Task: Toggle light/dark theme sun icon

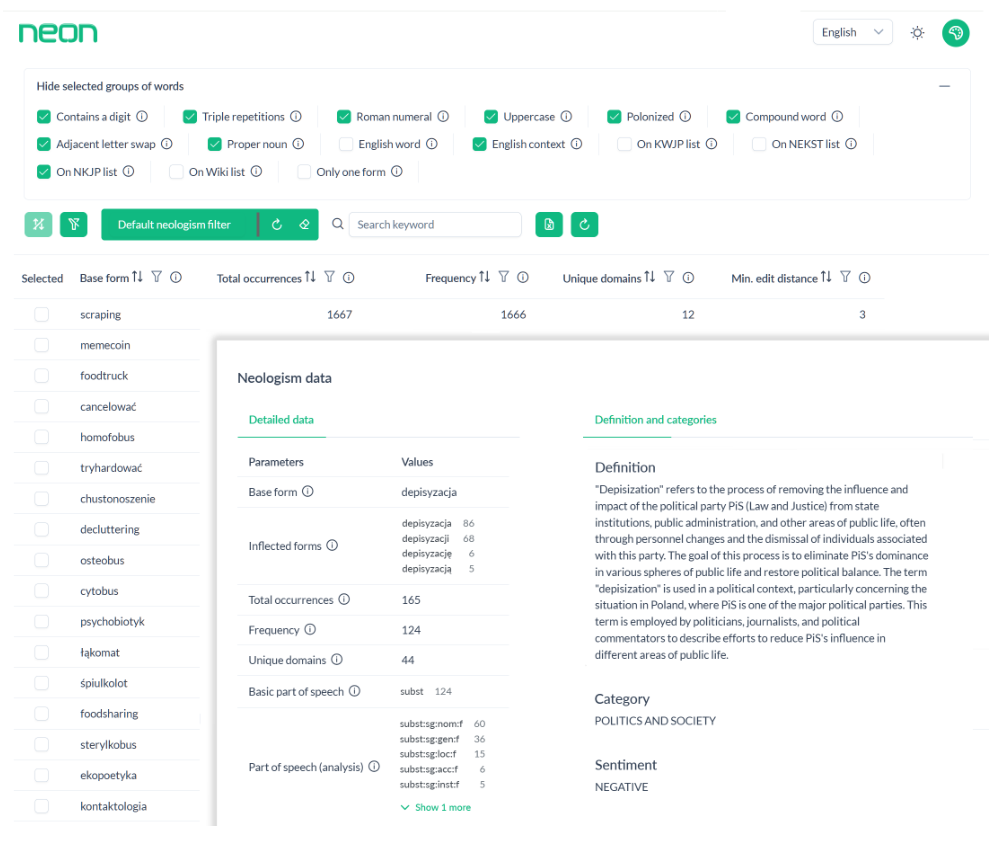Action: tap(917, 33)
